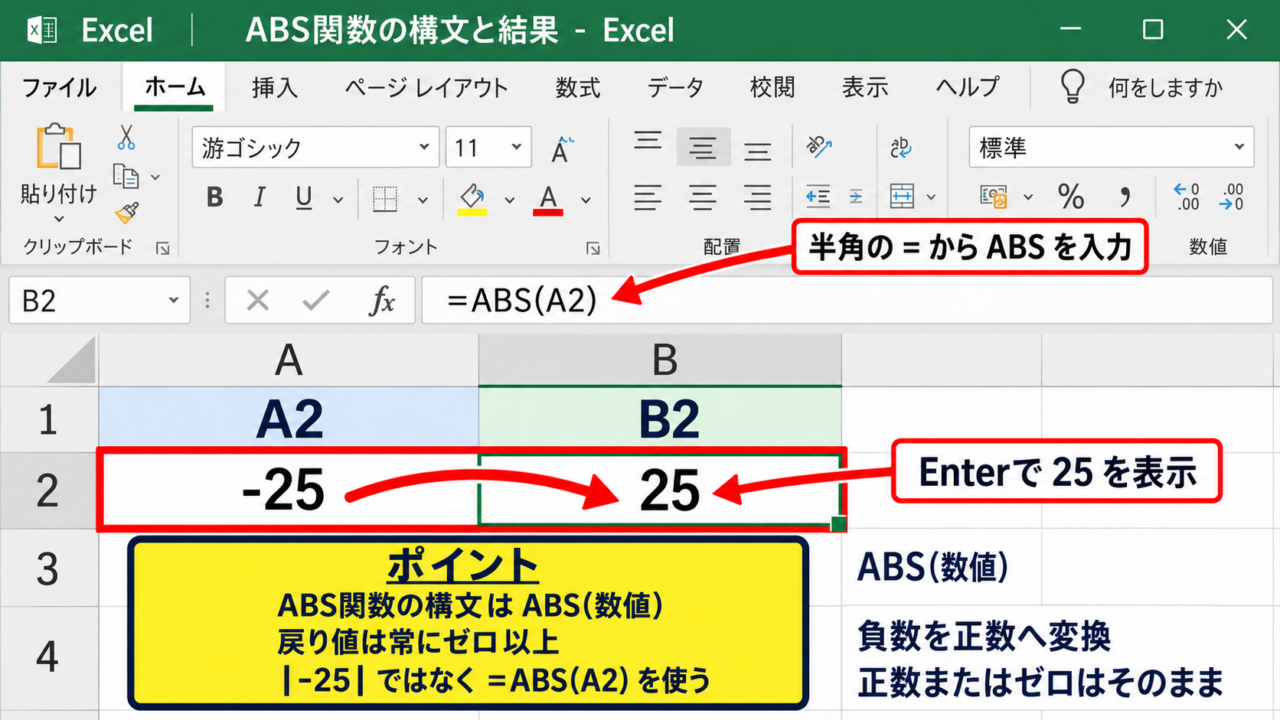Click the increase decimal places icon
This screenshot has height=720, width=1280.
(1185, 197)
